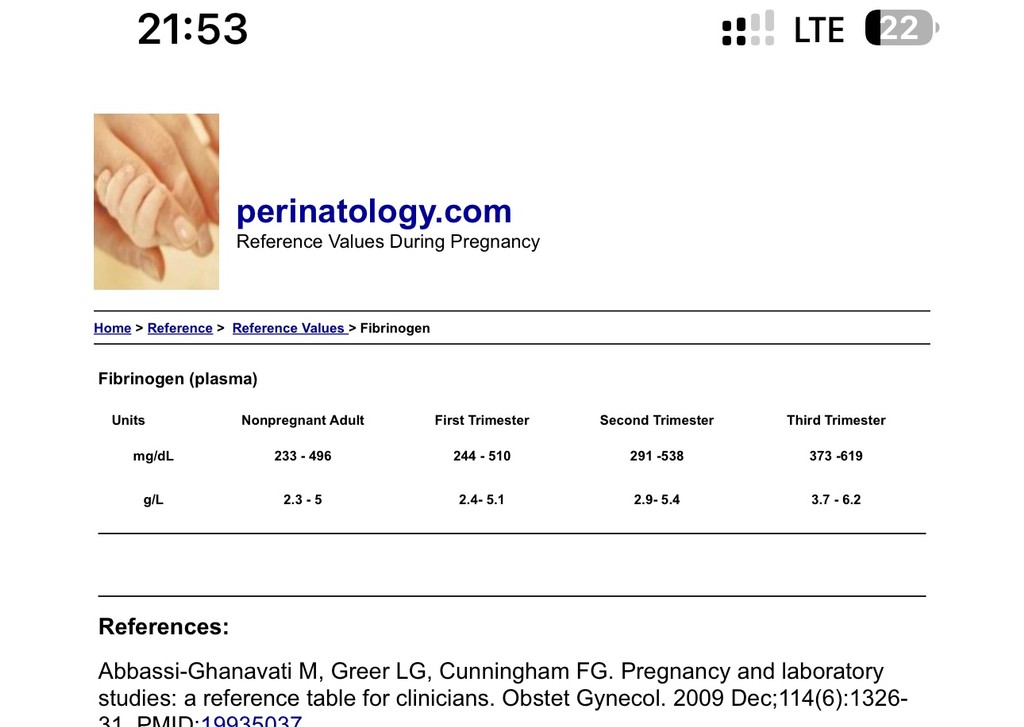Select the Fibrinogen (plasma) heading
The height and width of the screenshot is (727, 1024).
click(178, 379)
